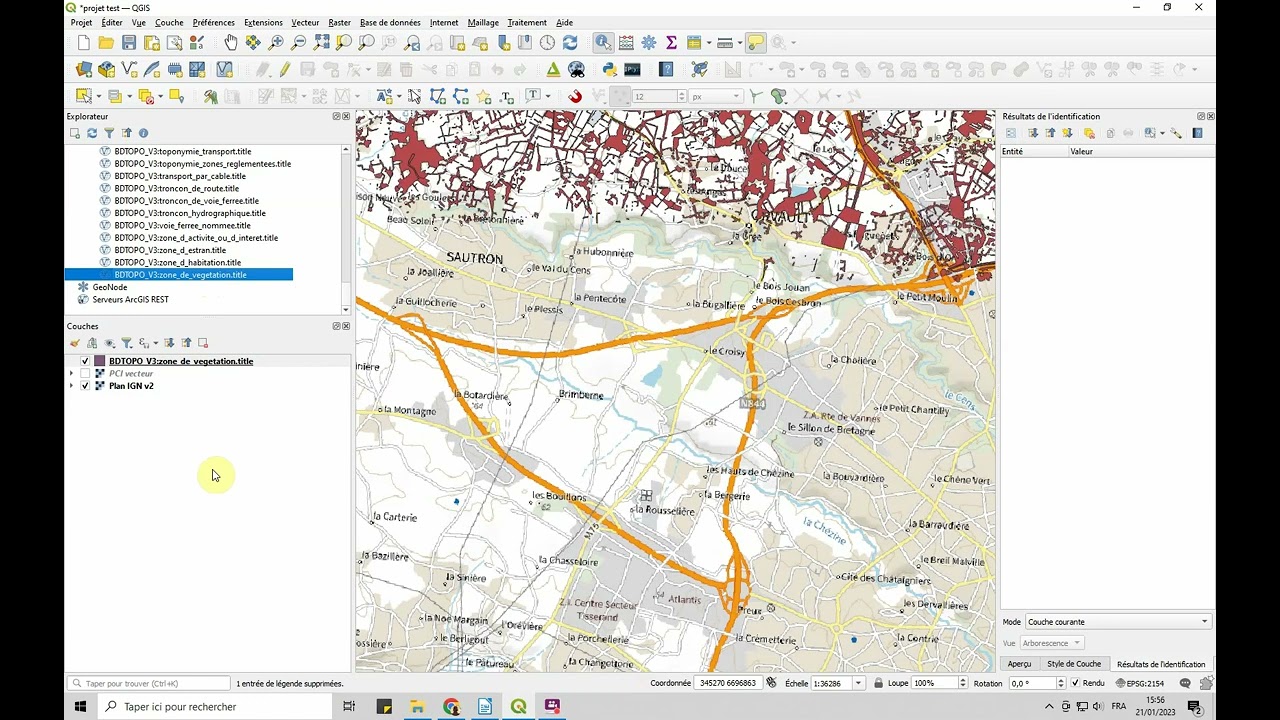Open the Statistical Summary sigma icon

pyautogui.click(x=671, y=43)
